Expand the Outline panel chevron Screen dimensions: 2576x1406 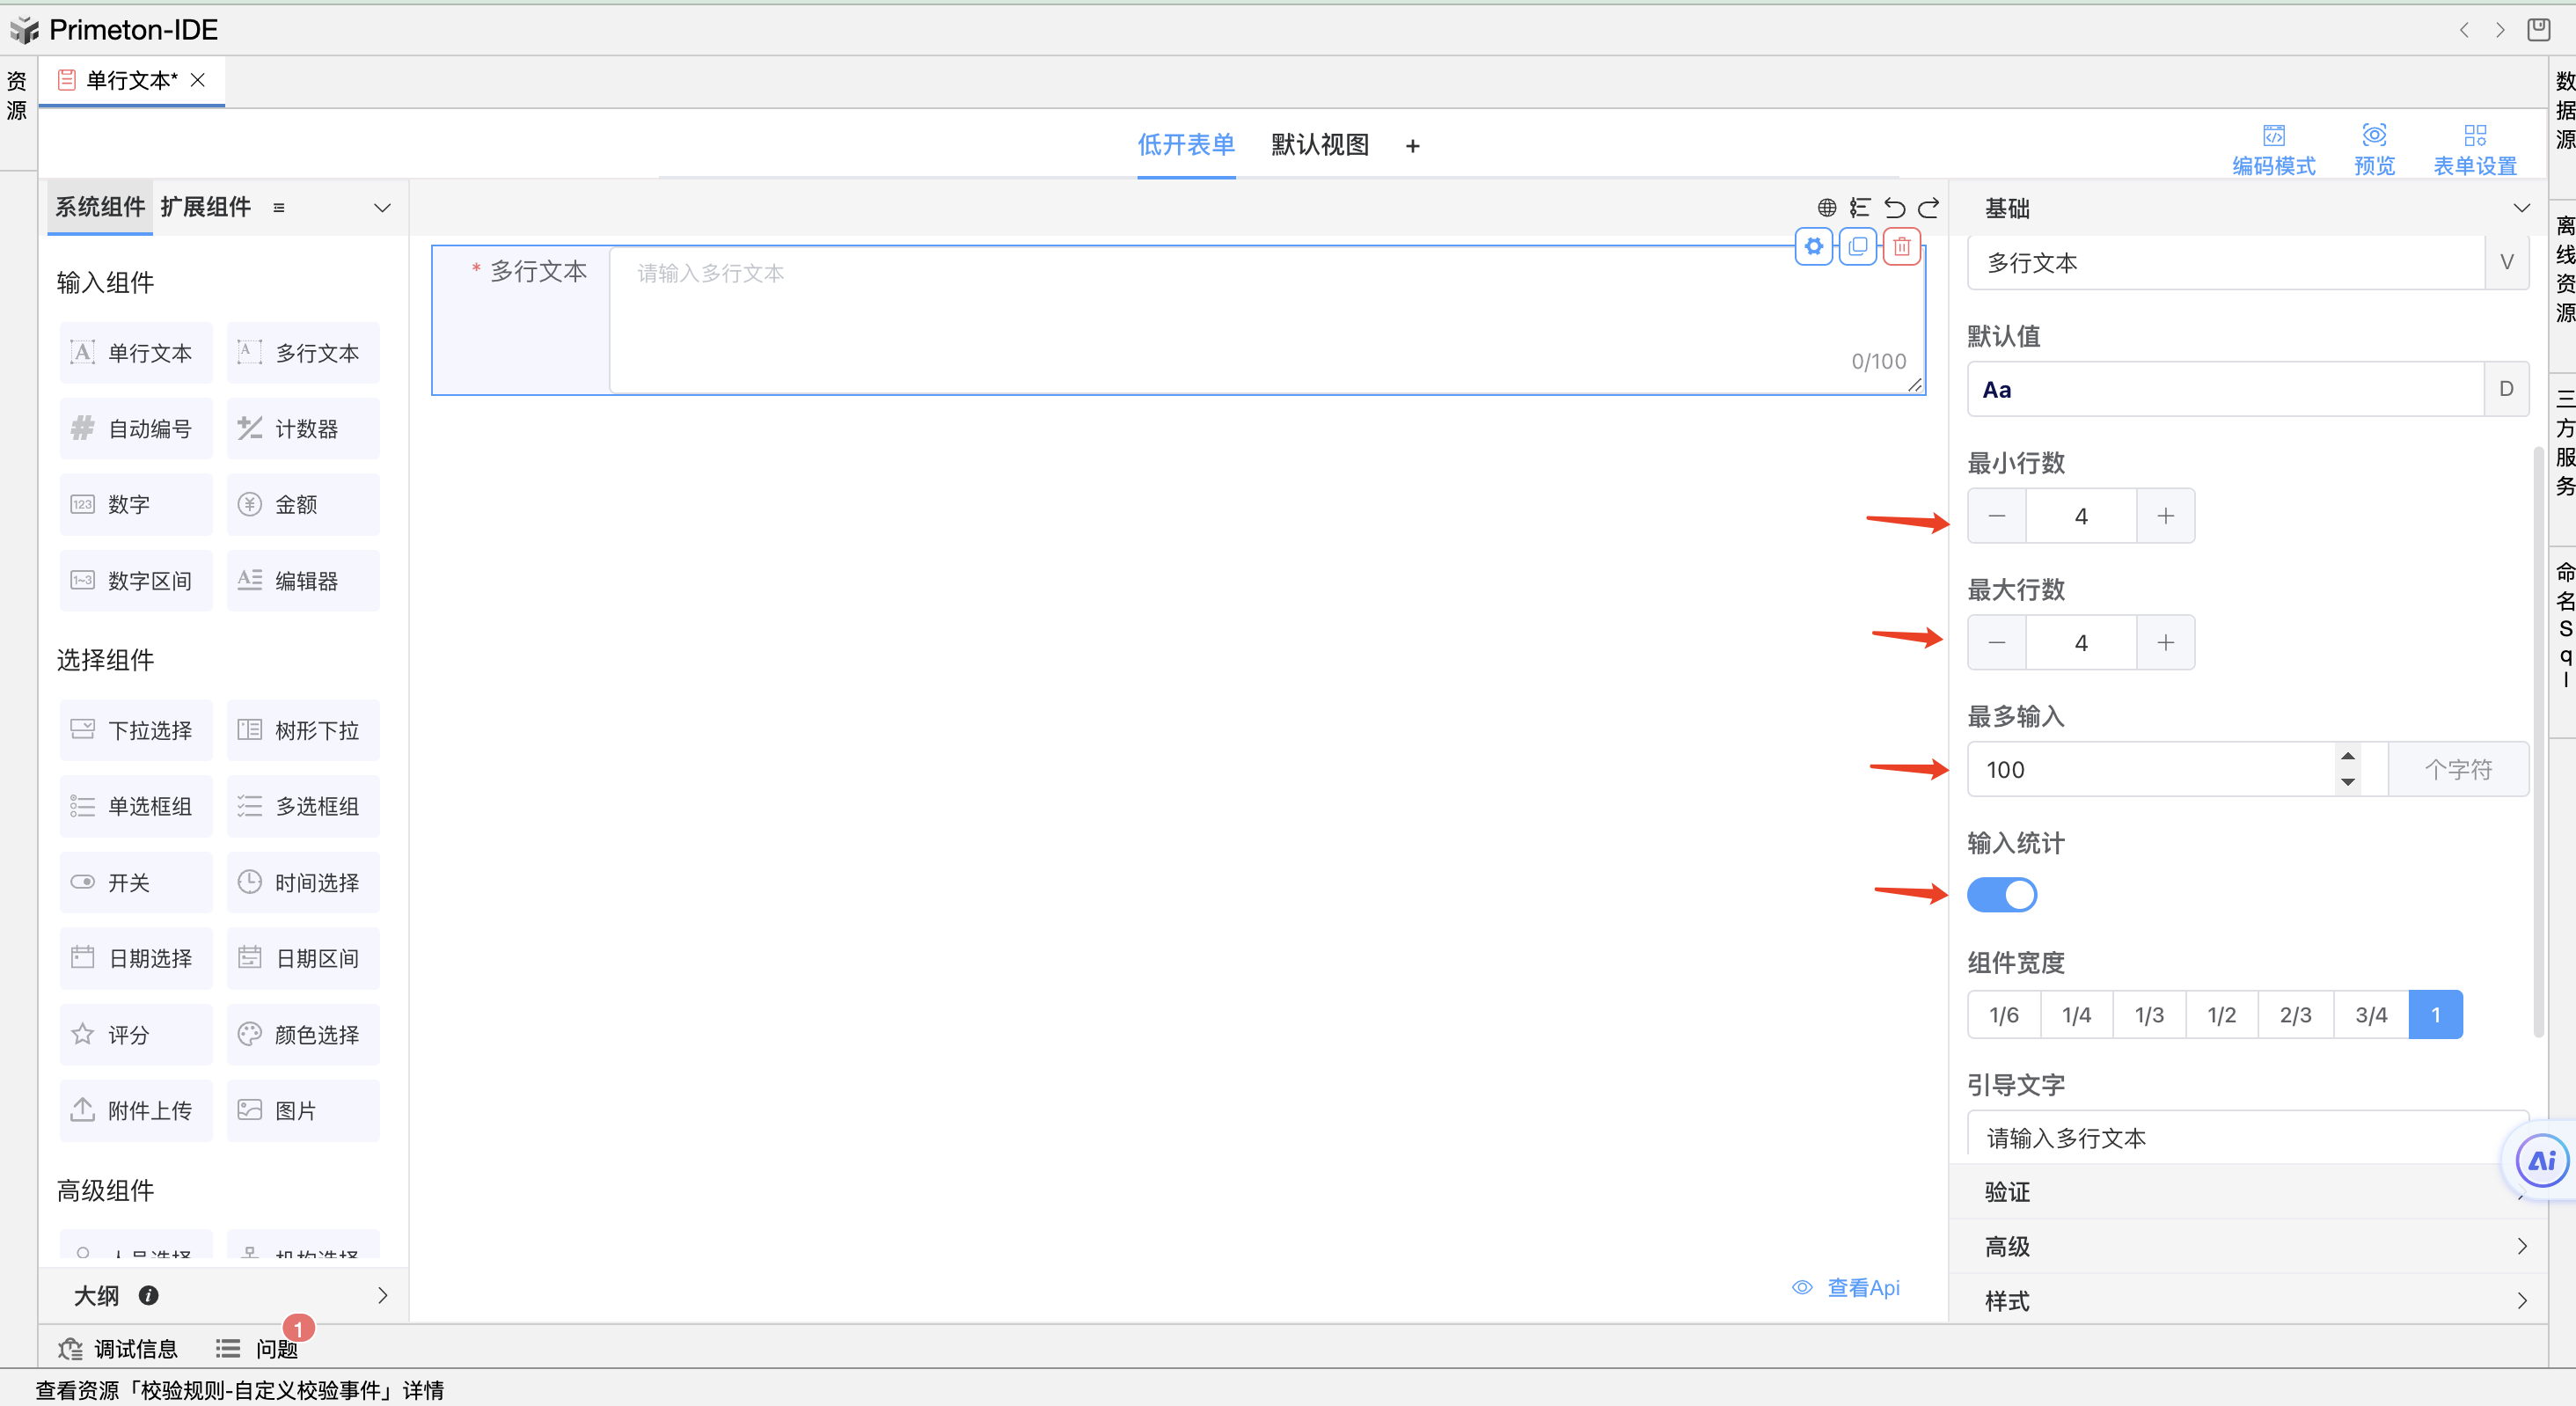(382, 1295)
